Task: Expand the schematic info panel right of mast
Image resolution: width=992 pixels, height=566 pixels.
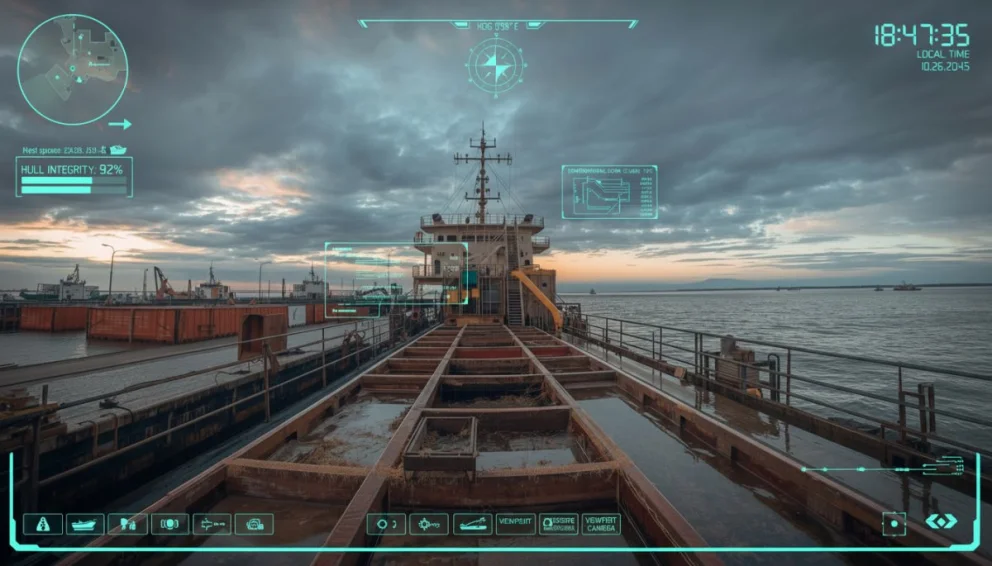Action: 609,192
